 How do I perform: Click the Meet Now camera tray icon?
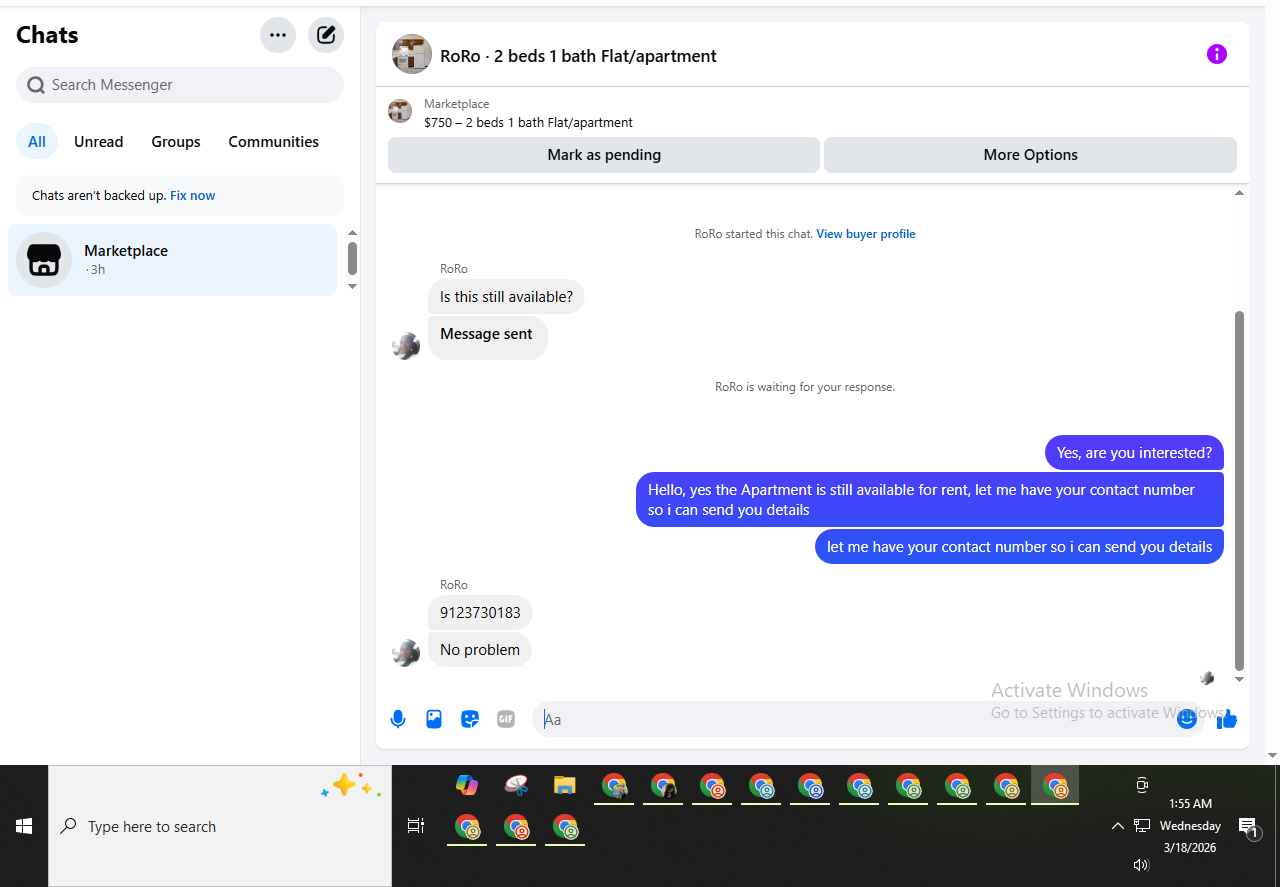point(1142,785)
